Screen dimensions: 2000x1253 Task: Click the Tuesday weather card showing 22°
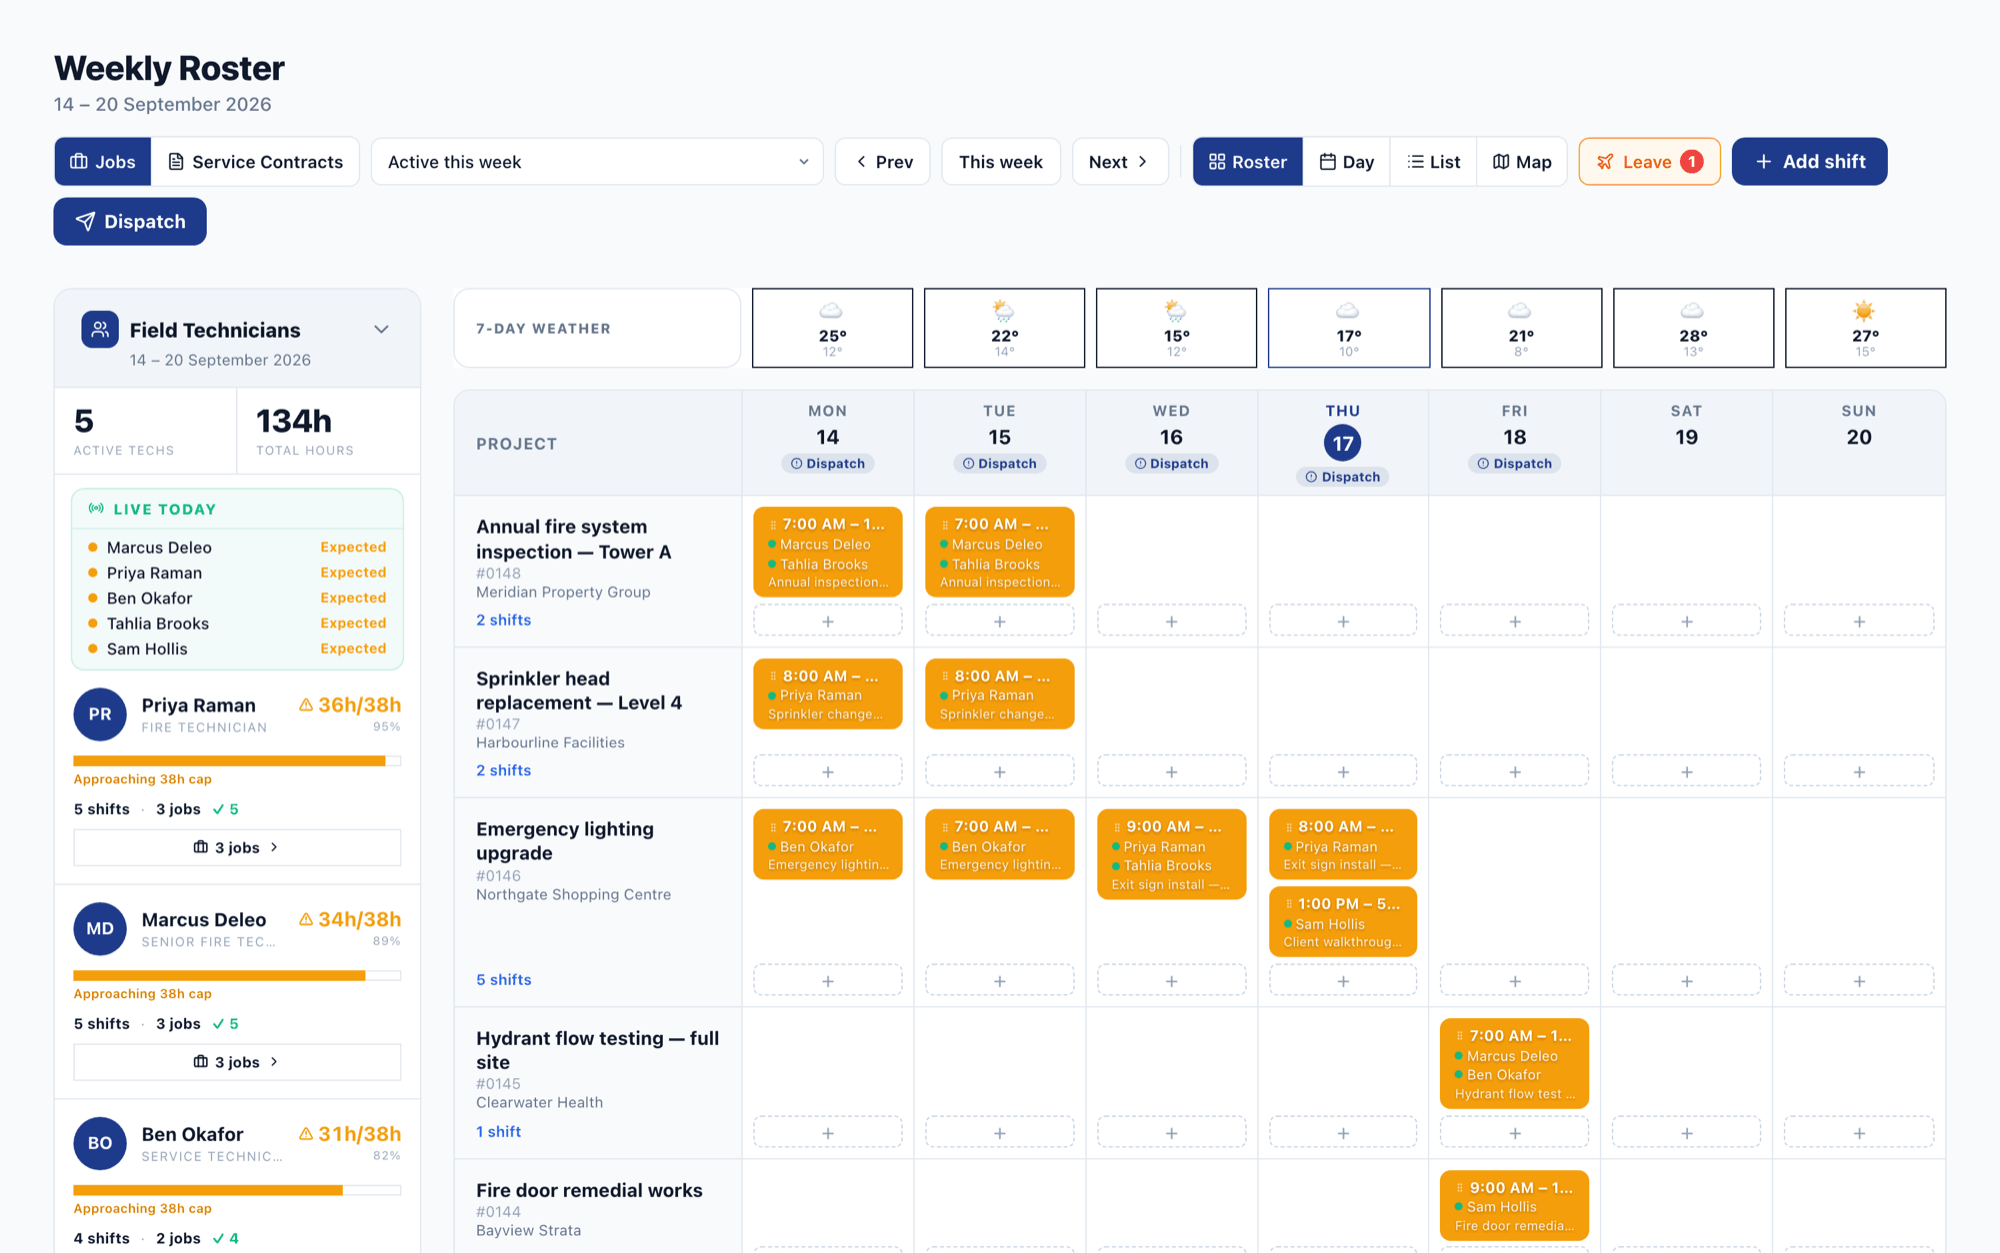tap(1004, 328)
